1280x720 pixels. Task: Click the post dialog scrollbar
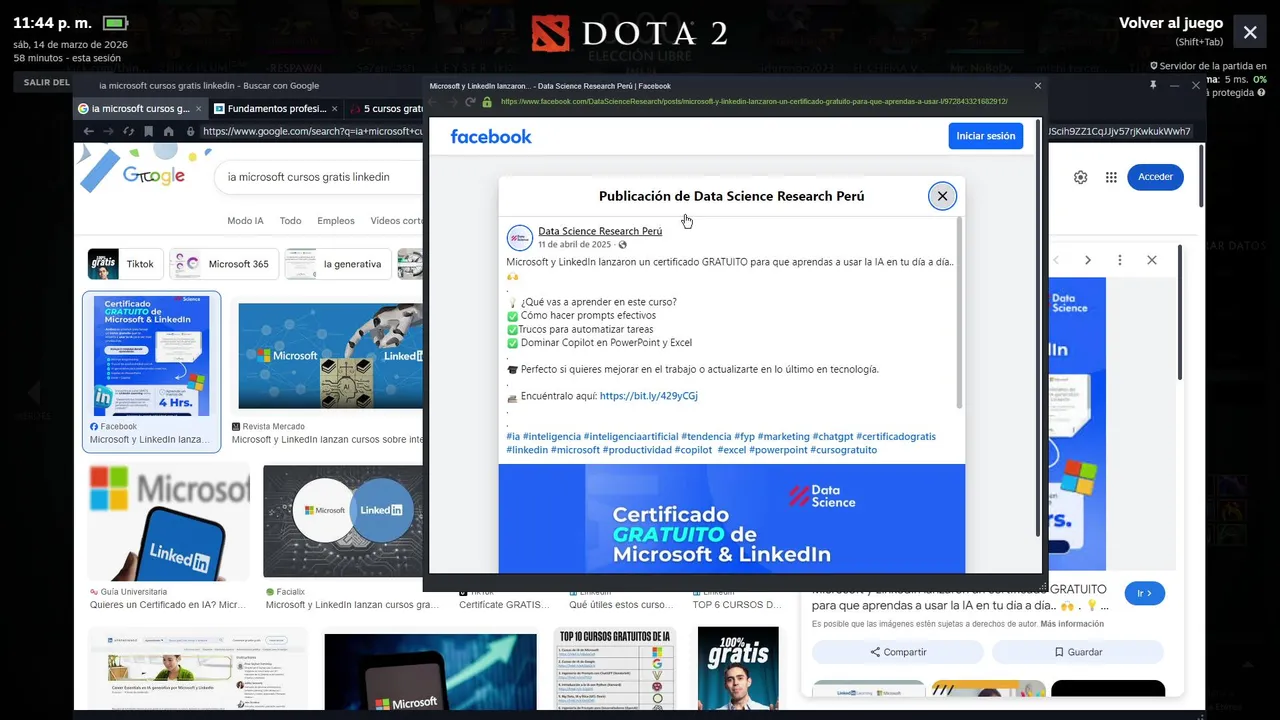coord(958,312)
